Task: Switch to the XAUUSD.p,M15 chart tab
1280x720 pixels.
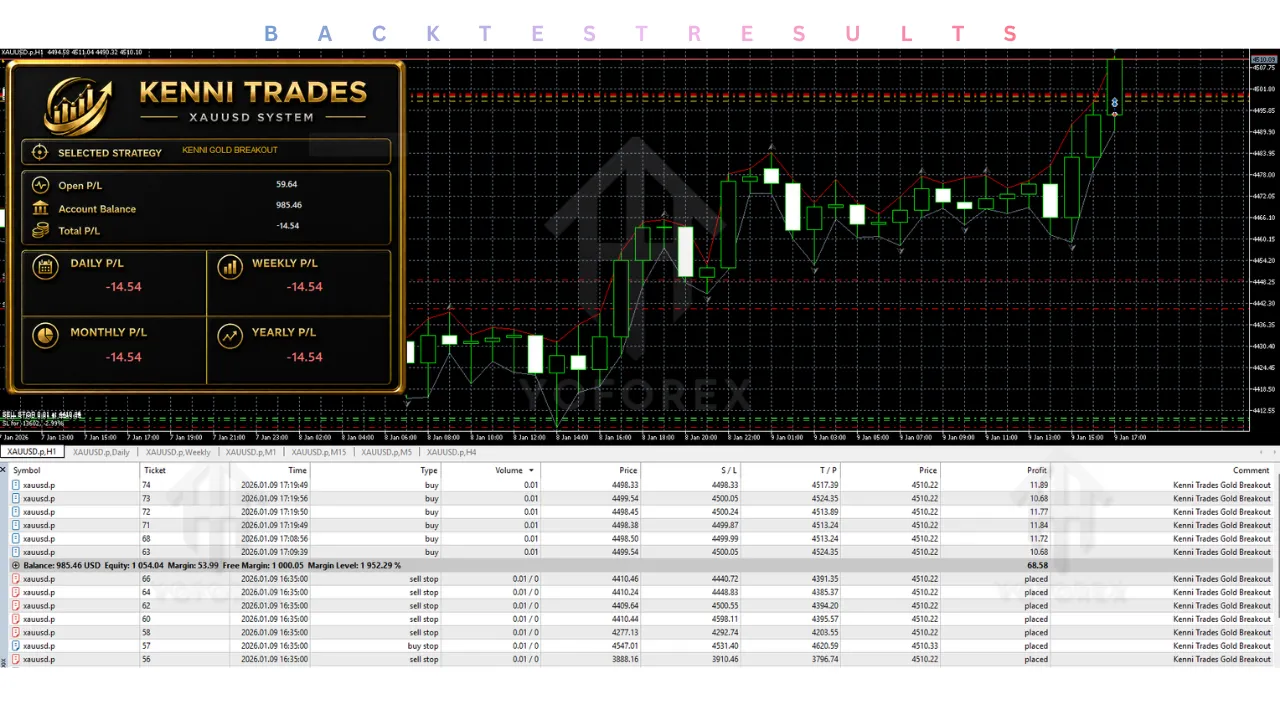Action: (318, 452)
